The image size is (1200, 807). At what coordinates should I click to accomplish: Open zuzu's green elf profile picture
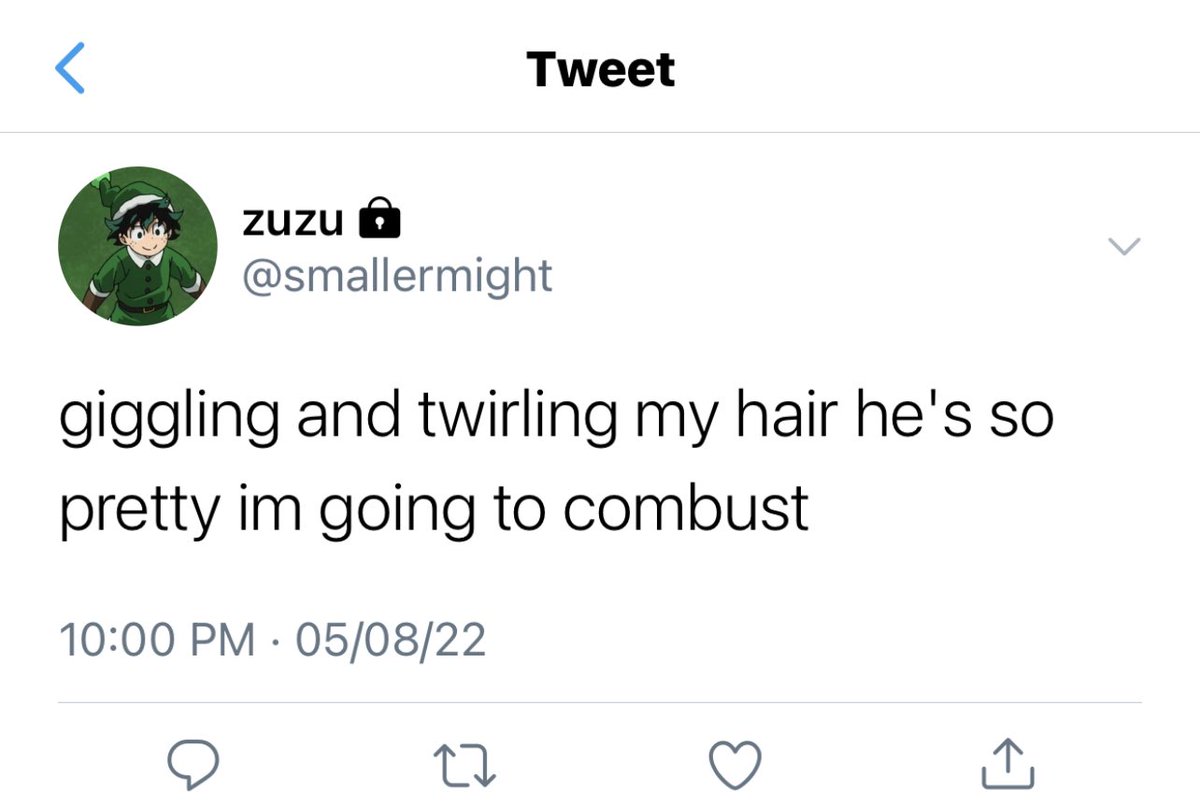pos(138,246)
